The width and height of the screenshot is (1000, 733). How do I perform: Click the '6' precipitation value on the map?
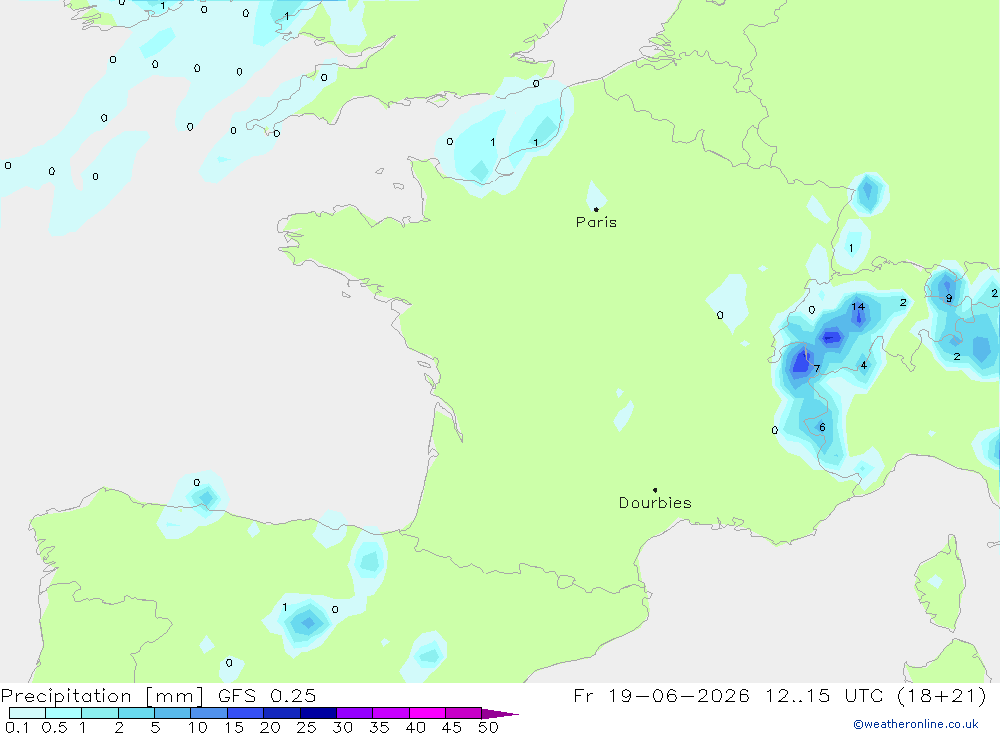(x=822, y=427)
